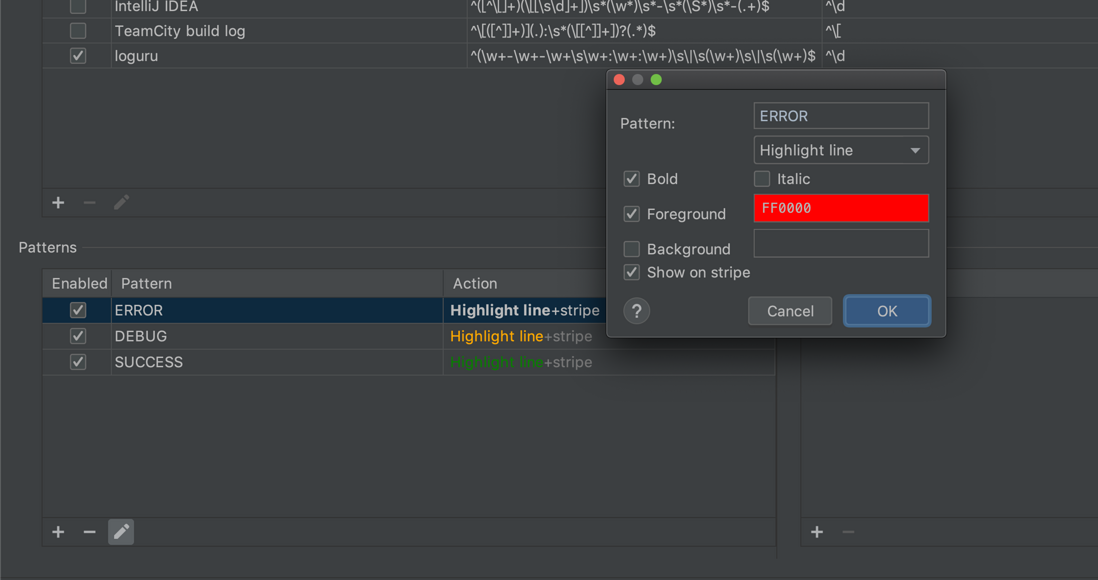Add a new pattern in Patterns toolbar
Image resolution: width=1098 pixels, height=580 pixels.
(x=58, y=532)
